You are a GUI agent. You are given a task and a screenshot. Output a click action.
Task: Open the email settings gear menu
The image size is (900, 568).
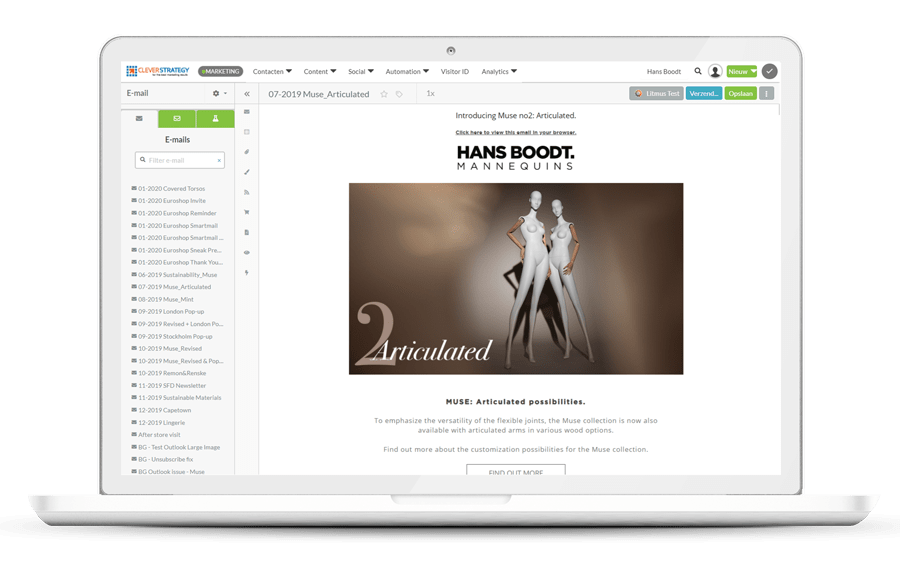click(219, 93)
